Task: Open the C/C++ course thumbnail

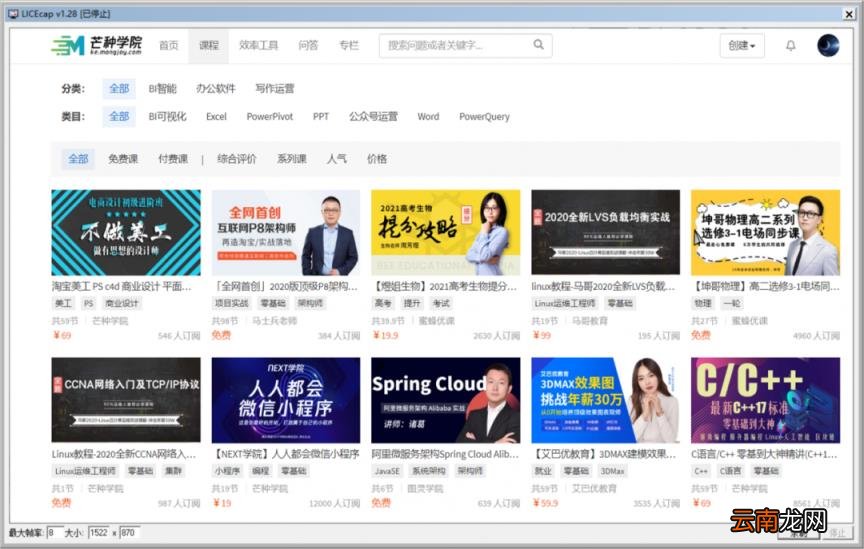Action: [765, 400]
